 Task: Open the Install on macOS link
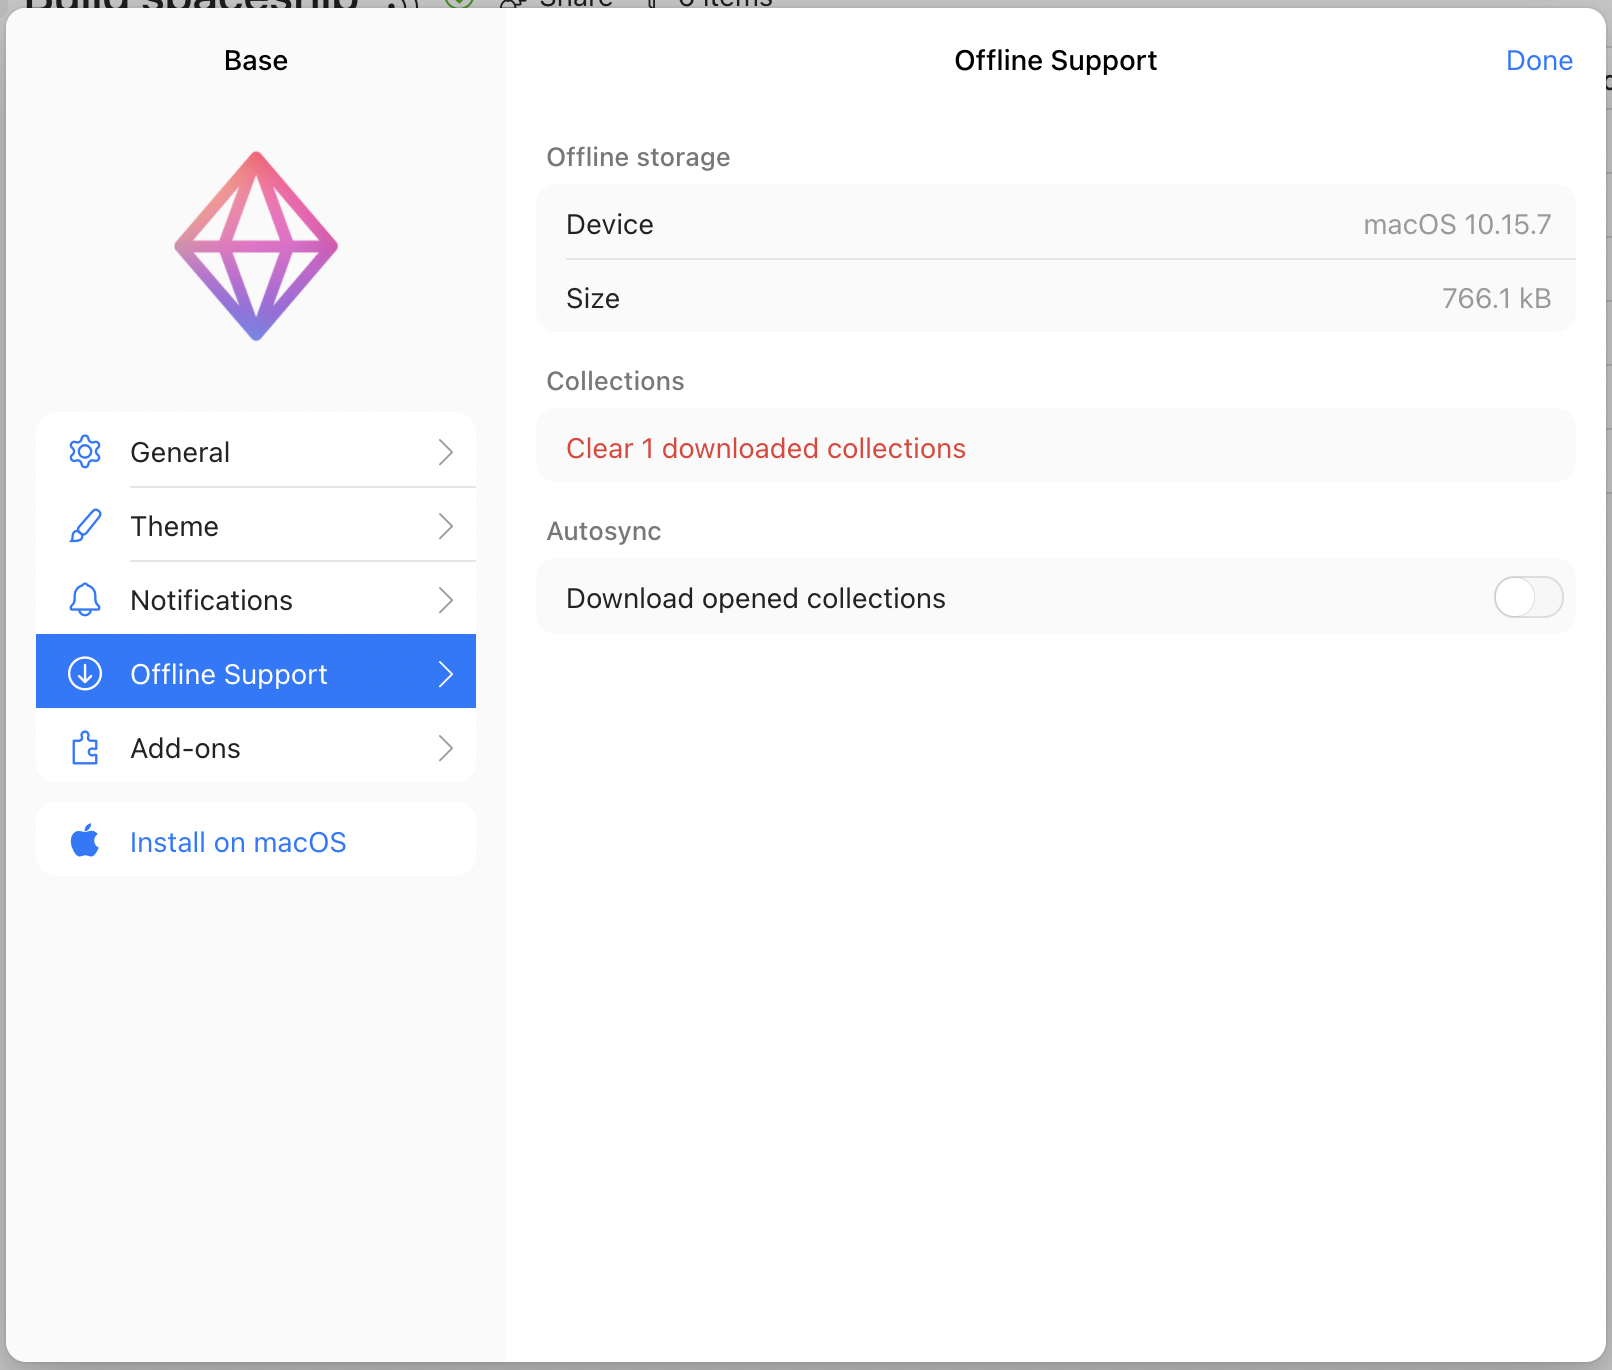coord(238,840)
